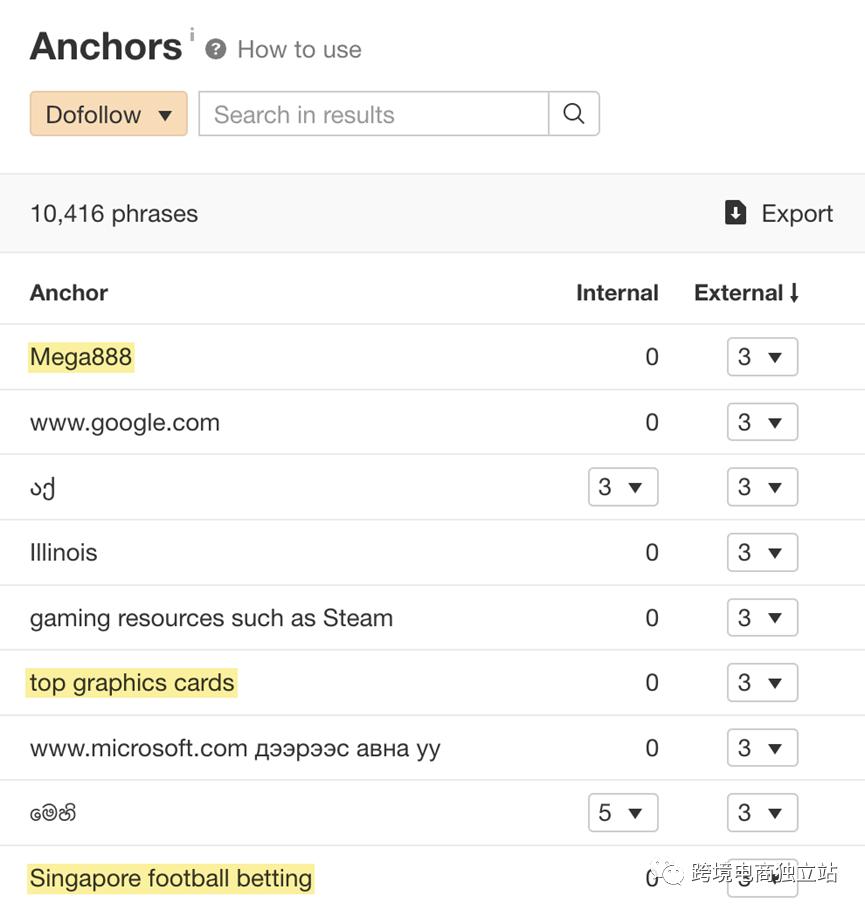The height and width of the screenshot is (910, 865).
Task: Select the Mega888 anchor text
Action: tap(81, 357)
